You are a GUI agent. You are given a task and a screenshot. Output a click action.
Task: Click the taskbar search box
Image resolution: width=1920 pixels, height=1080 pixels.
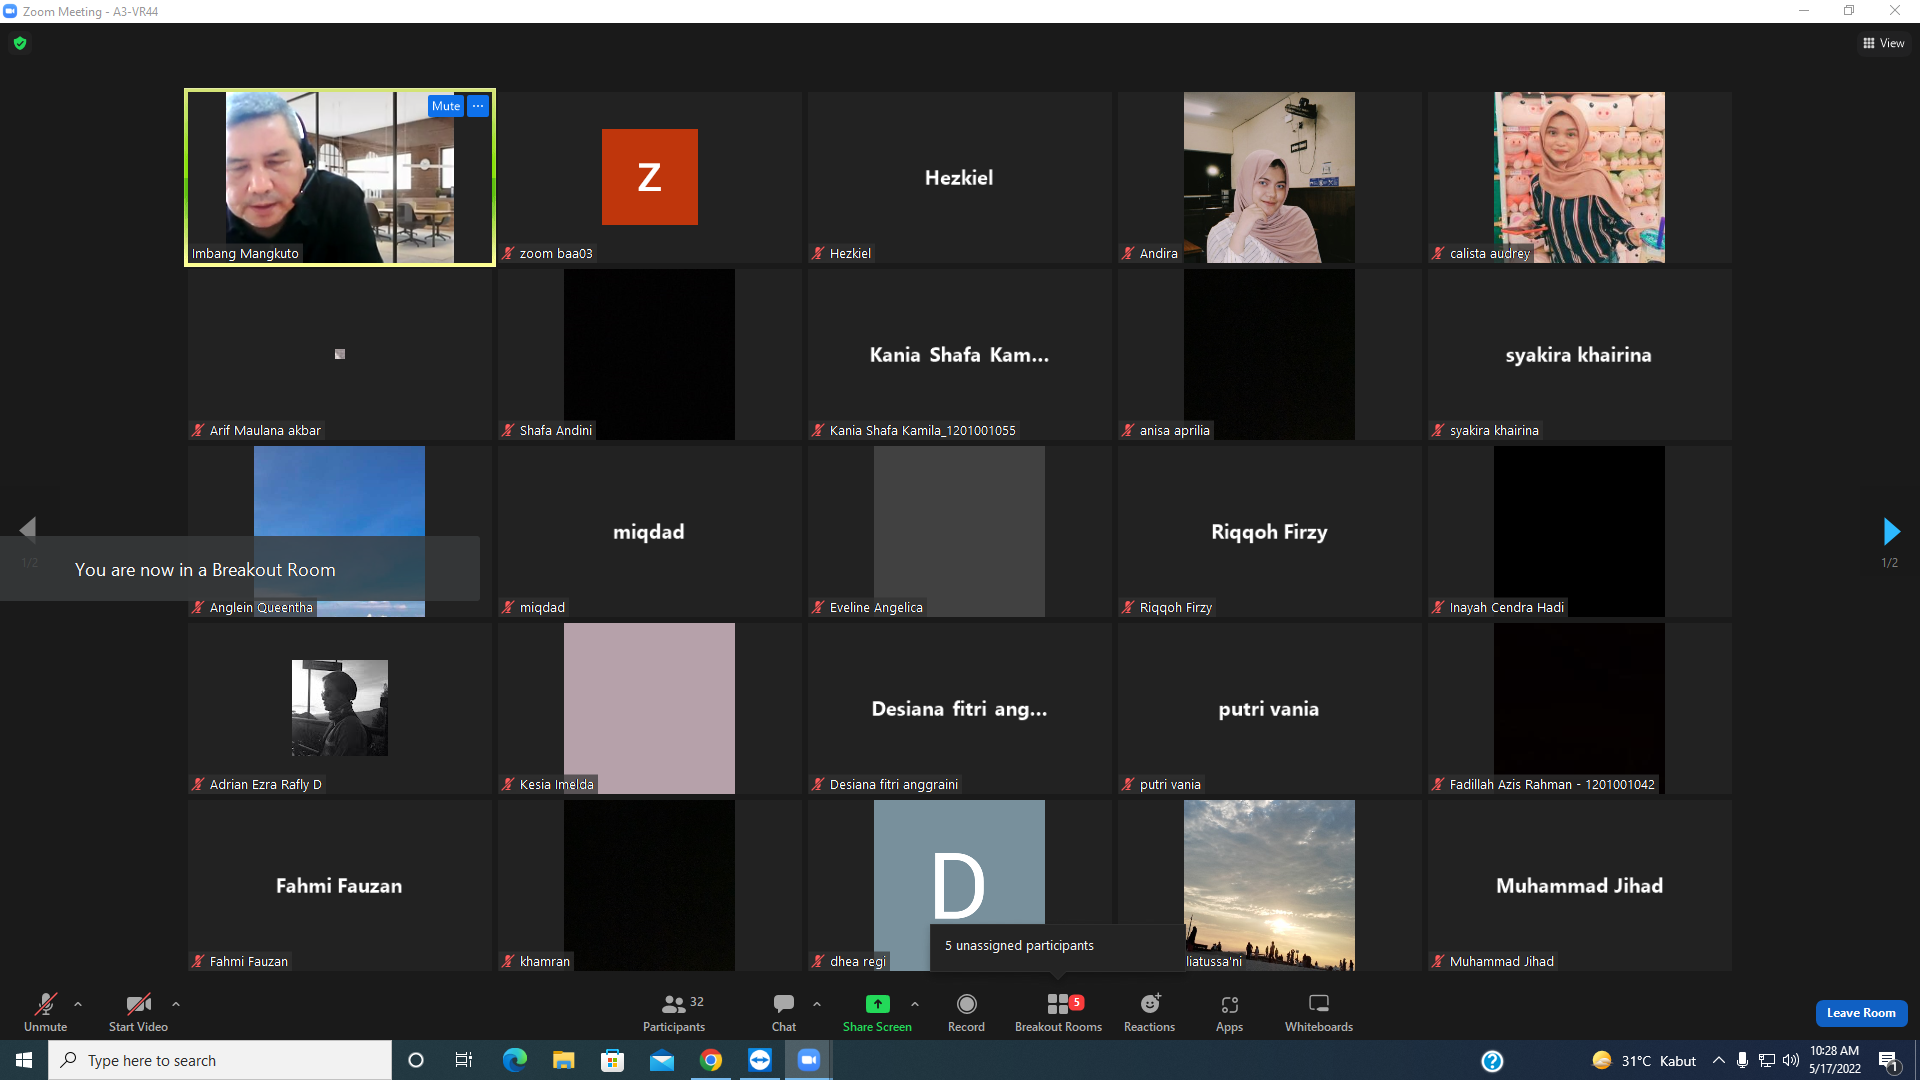click(x=220, y=1060)
